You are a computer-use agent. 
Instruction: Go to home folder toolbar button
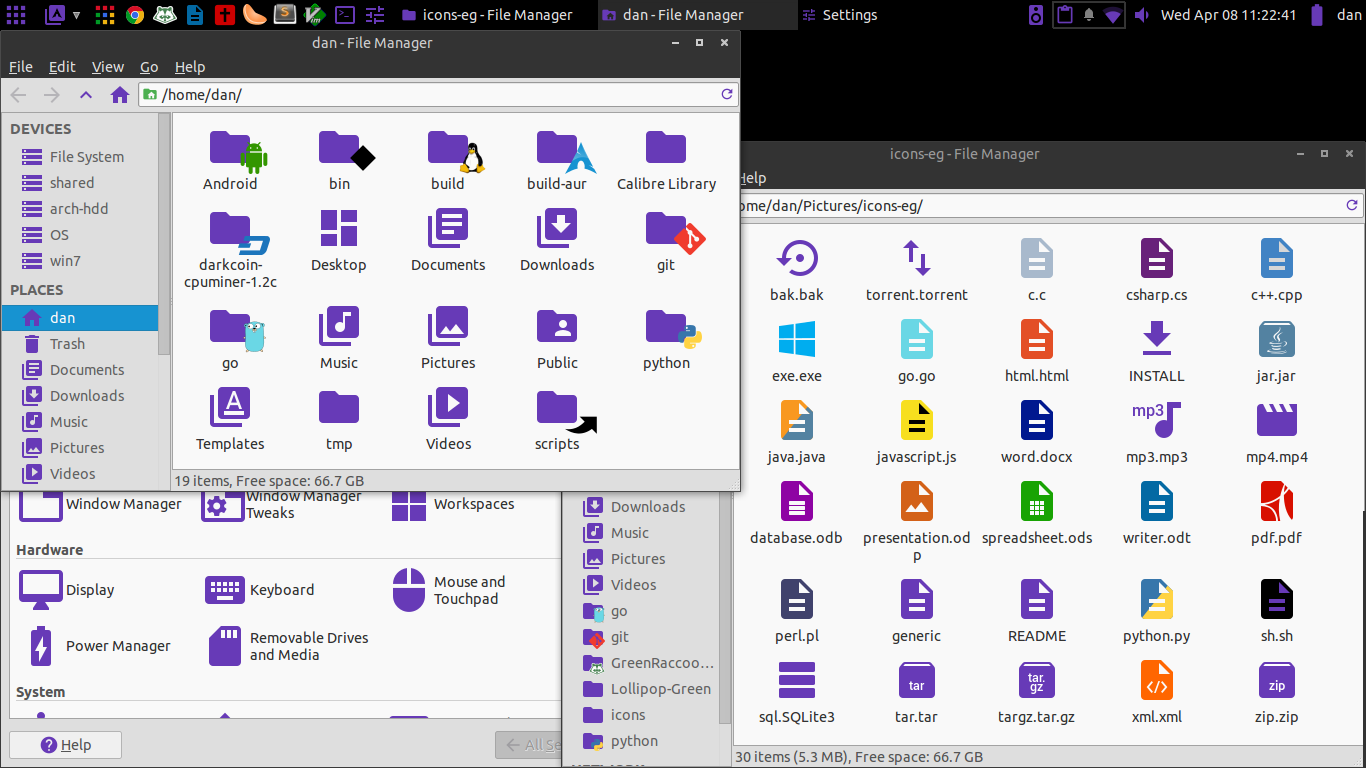[120, 95]
